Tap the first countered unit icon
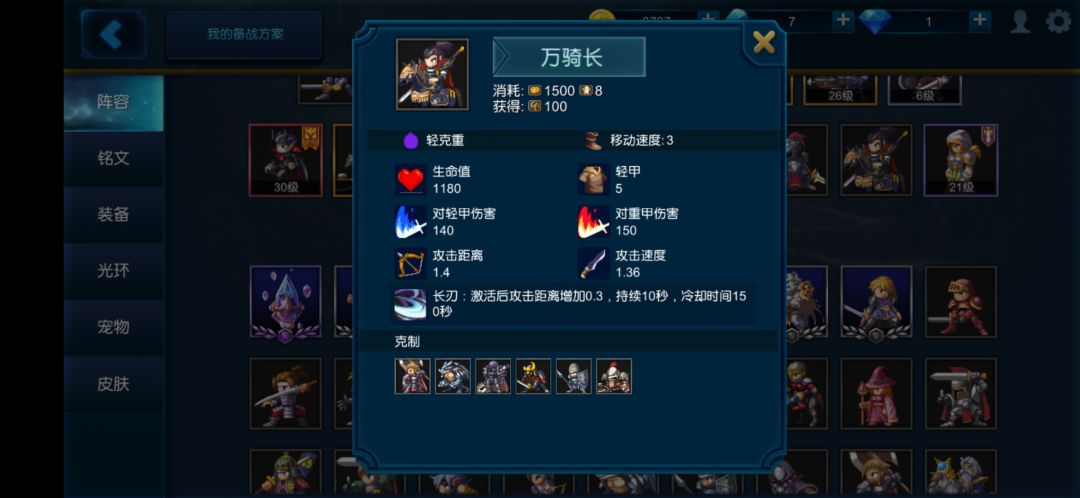Image resolution: width=1080 pixels, height=498 pixels. (413, 376)
